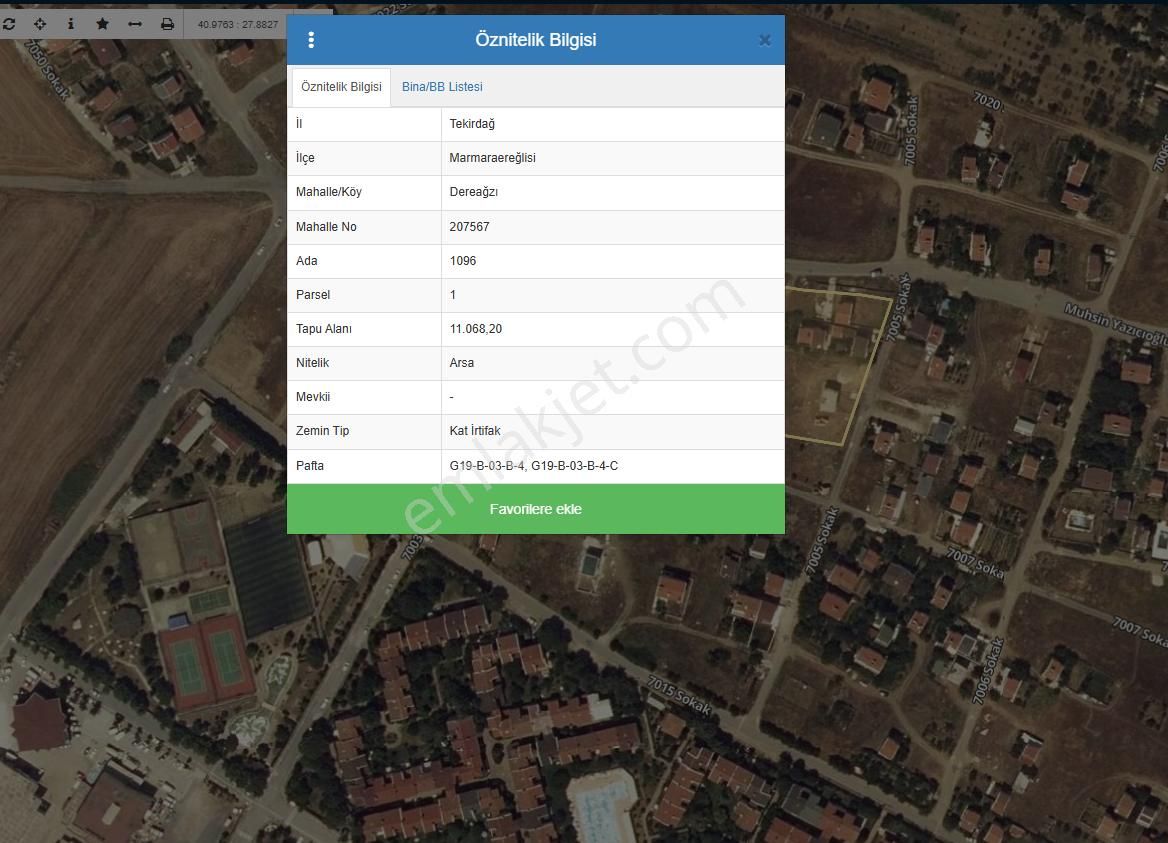The height and width of the screenshot is (843, 1168).
Task: Click the Tapu Alanı label
Action: 324,328
